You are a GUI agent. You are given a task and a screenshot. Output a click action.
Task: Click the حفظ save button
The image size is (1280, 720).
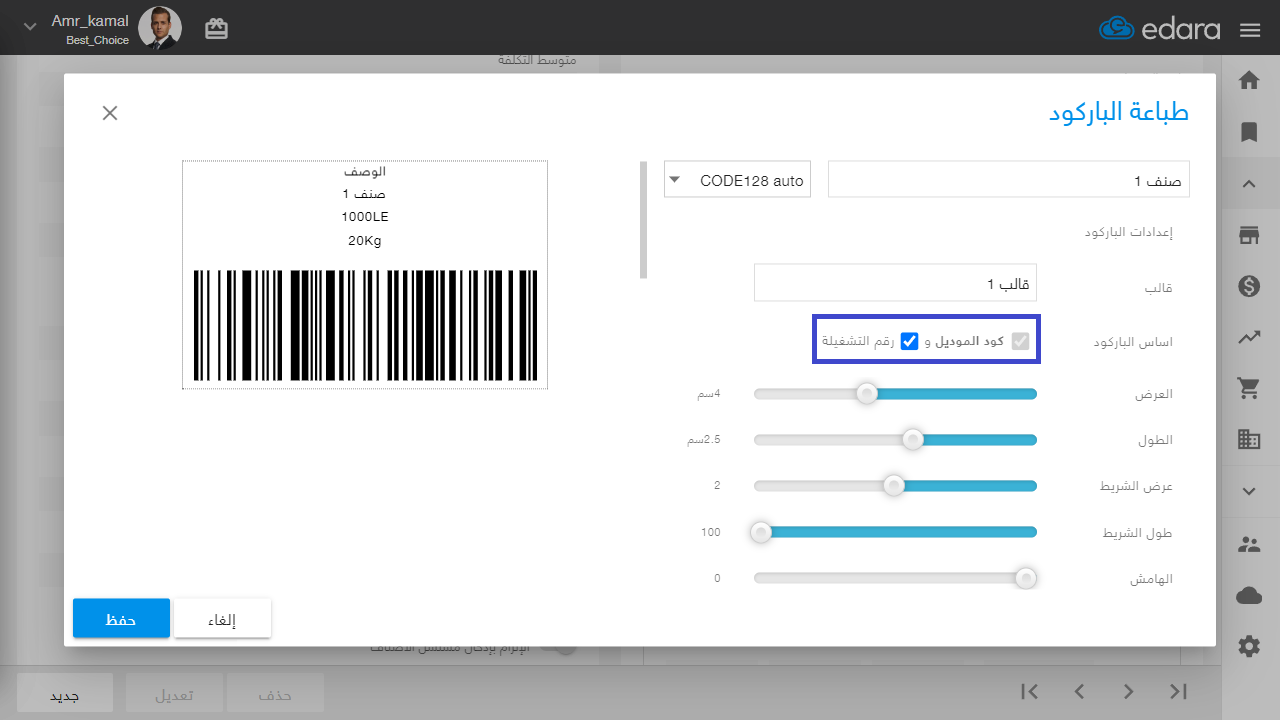pos(121,619)
